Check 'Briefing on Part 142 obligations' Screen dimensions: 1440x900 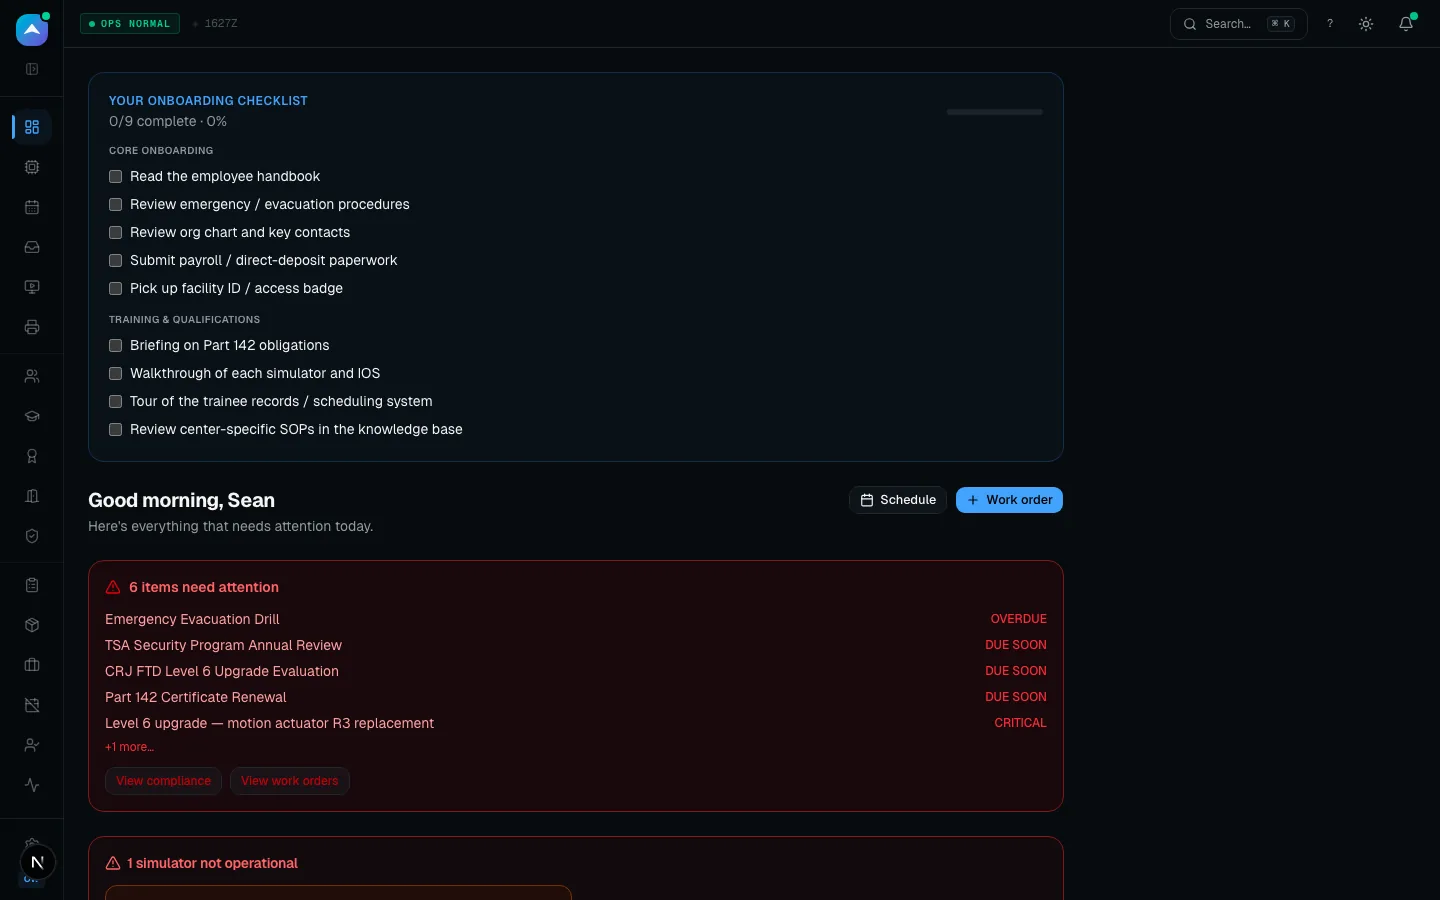pos(116,345)
